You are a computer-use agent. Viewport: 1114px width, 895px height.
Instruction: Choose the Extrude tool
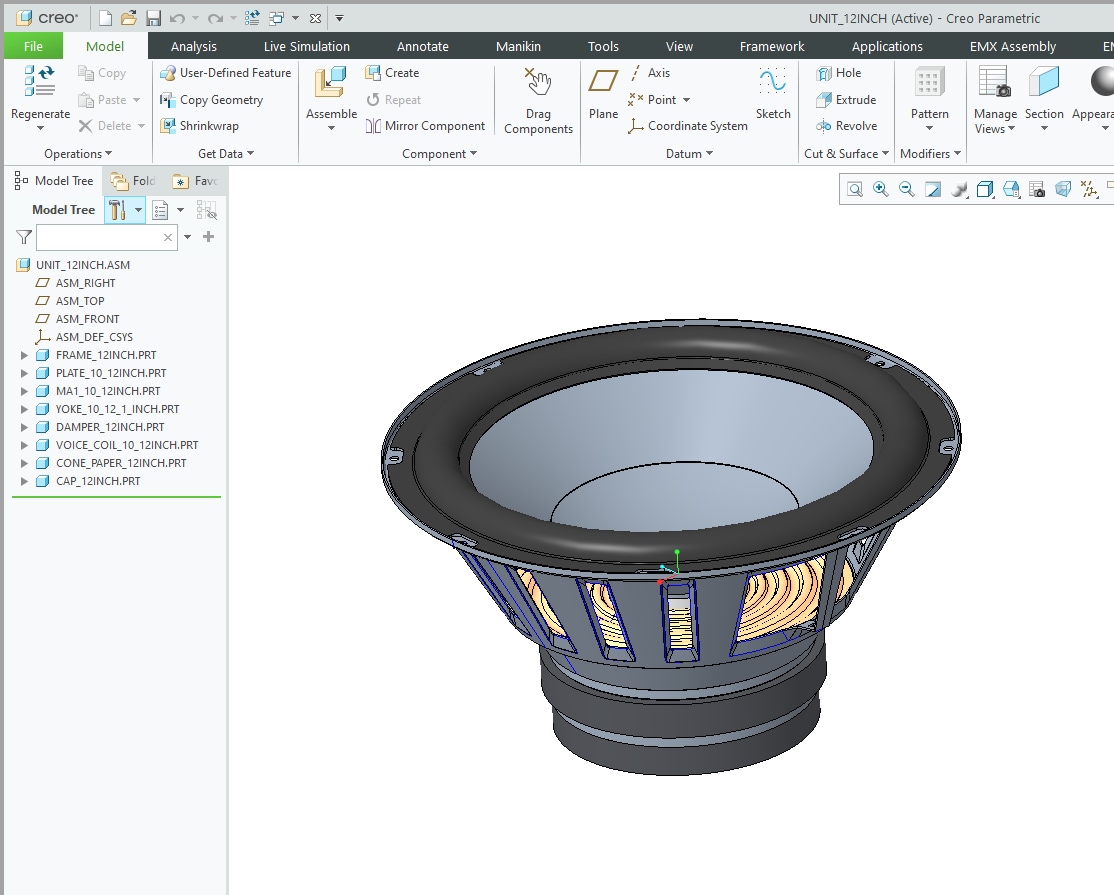coord(846,99)
